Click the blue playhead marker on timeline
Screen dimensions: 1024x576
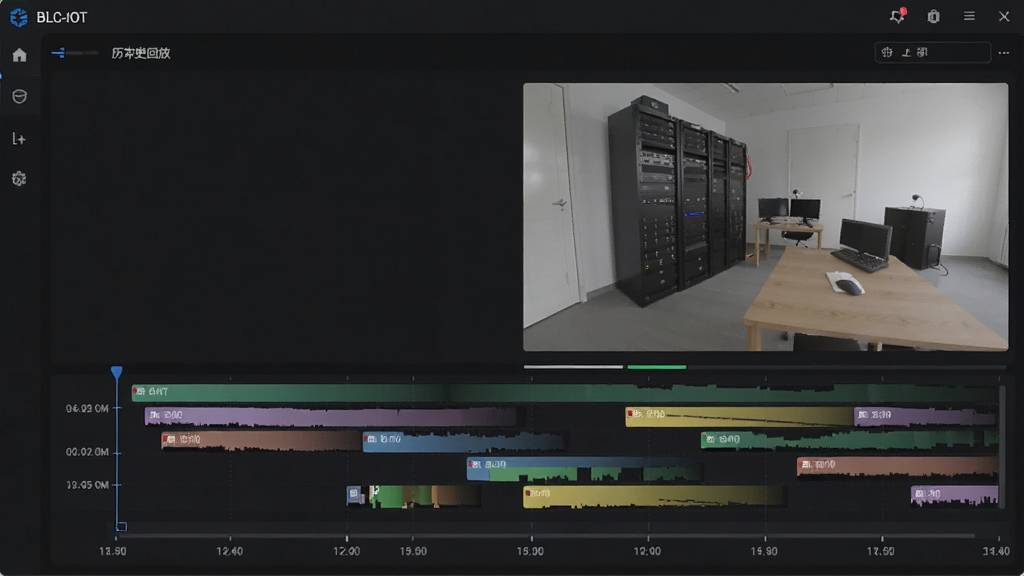pos(116,372)
